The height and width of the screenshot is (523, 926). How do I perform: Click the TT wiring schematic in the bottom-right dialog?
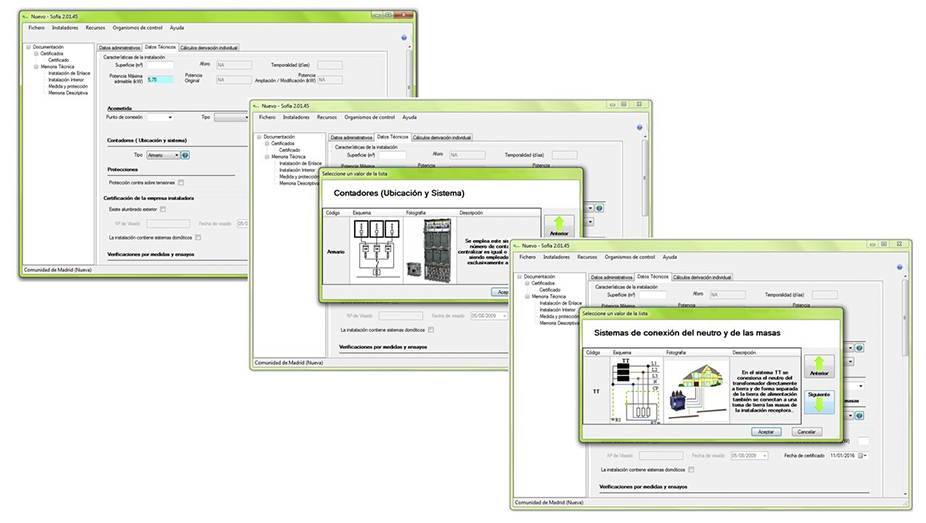pos(636,390)
